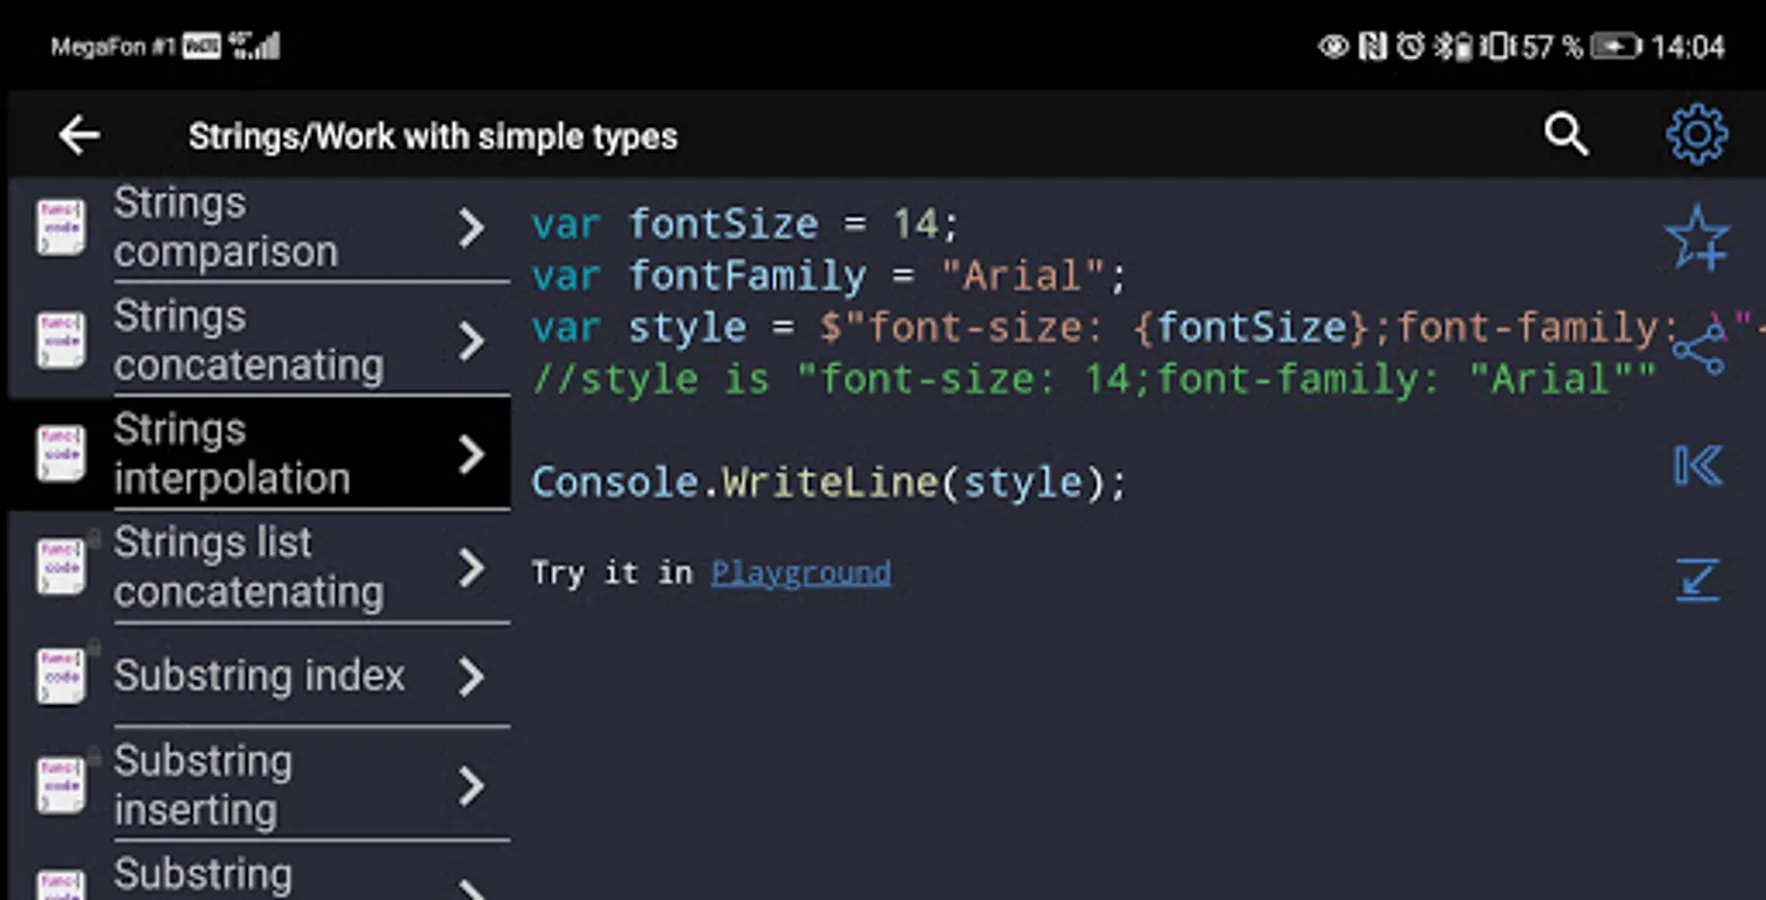
Task: Tap the //style is comment line
Action: tap(1094, 380)
